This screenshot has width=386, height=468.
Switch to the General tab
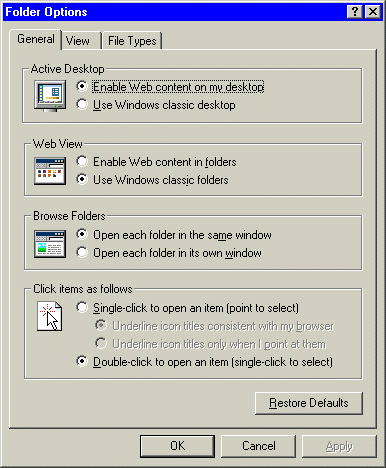pyautogui.click(x=36, y=39)
